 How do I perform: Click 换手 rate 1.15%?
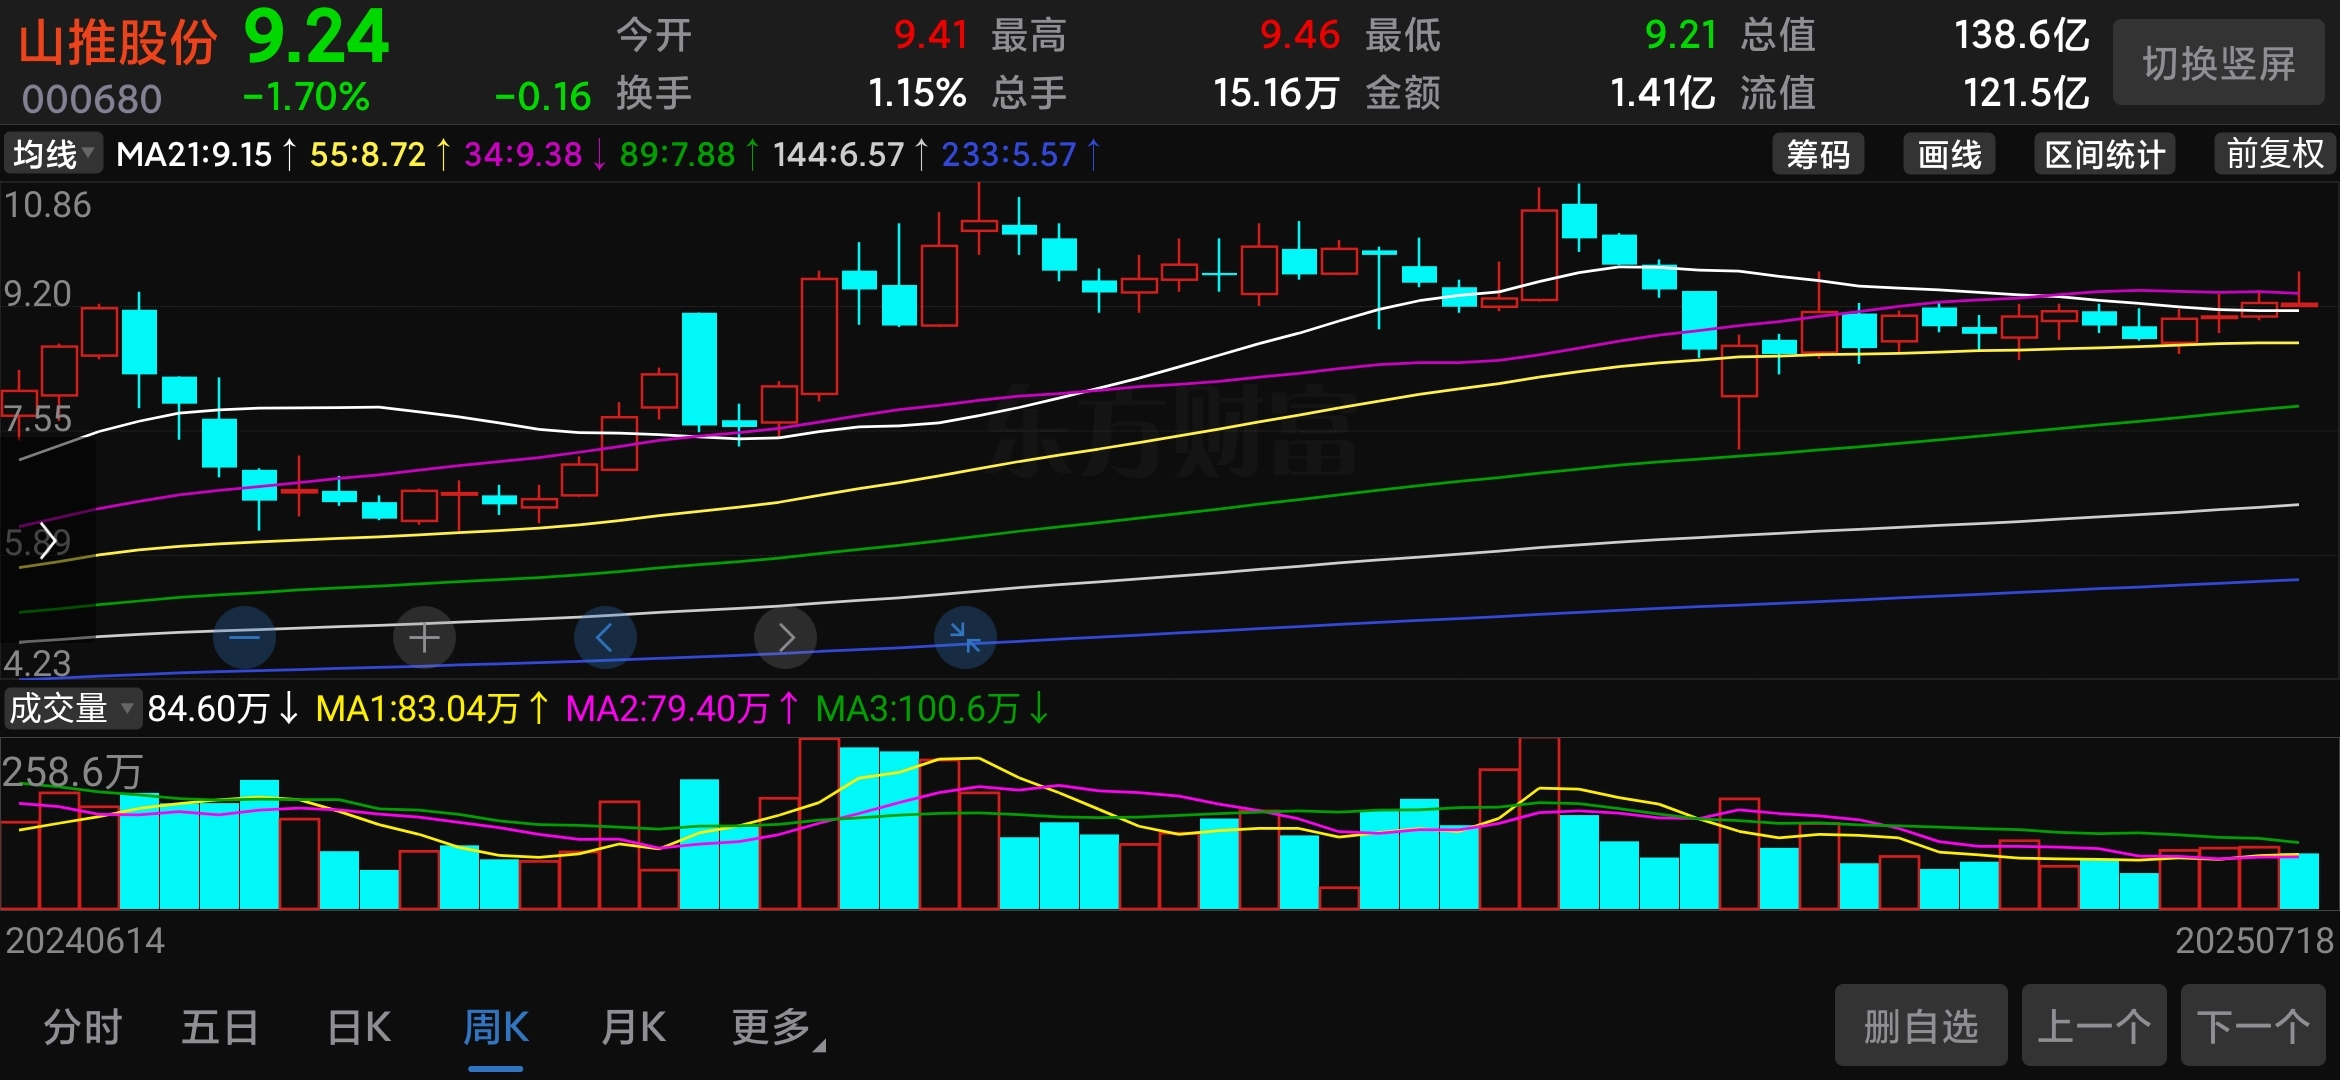pos(917,93)
